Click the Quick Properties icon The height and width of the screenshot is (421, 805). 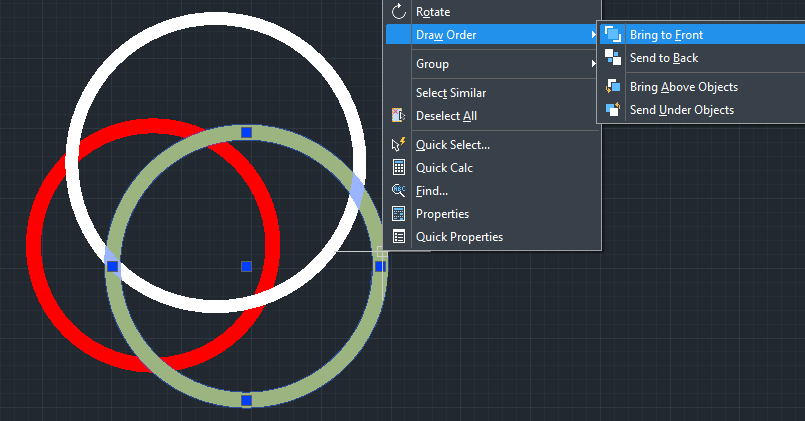click(x=398, y=237)
